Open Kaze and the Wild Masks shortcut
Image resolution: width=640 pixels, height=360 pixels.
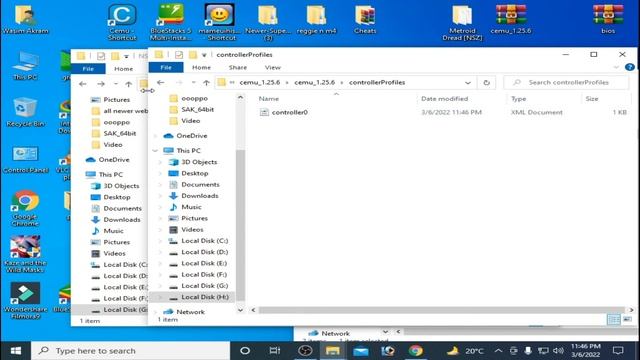coord(25,254)
